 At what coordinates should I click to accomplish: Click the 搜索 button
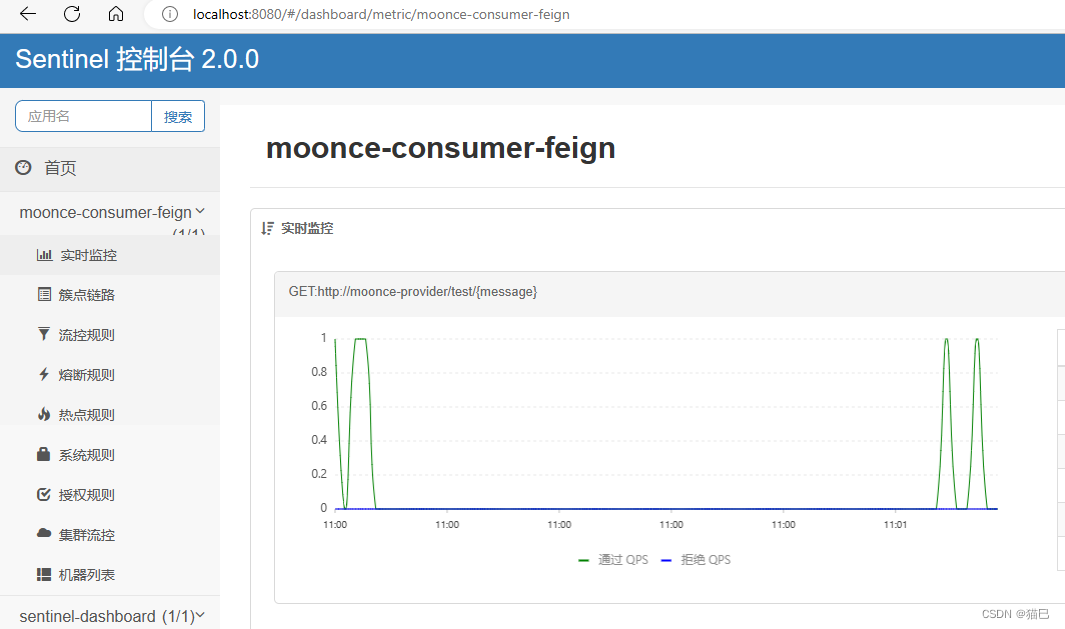178,116
